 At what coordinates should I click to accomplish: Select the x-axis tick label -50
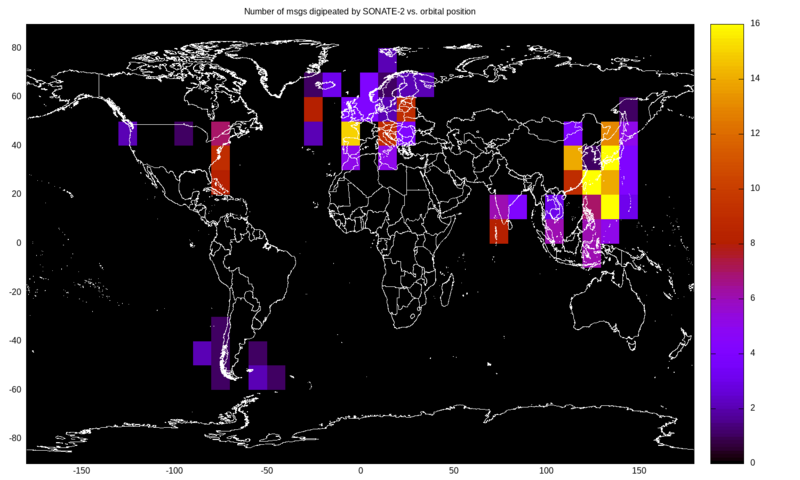coord(267,470)
